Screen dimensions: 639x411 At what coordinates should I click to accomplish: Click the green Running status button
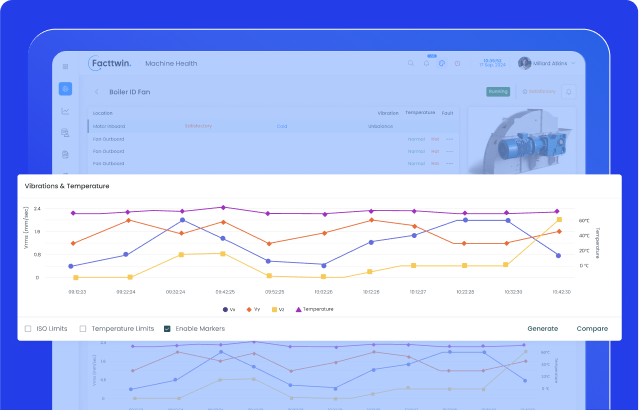coord(497,92)
